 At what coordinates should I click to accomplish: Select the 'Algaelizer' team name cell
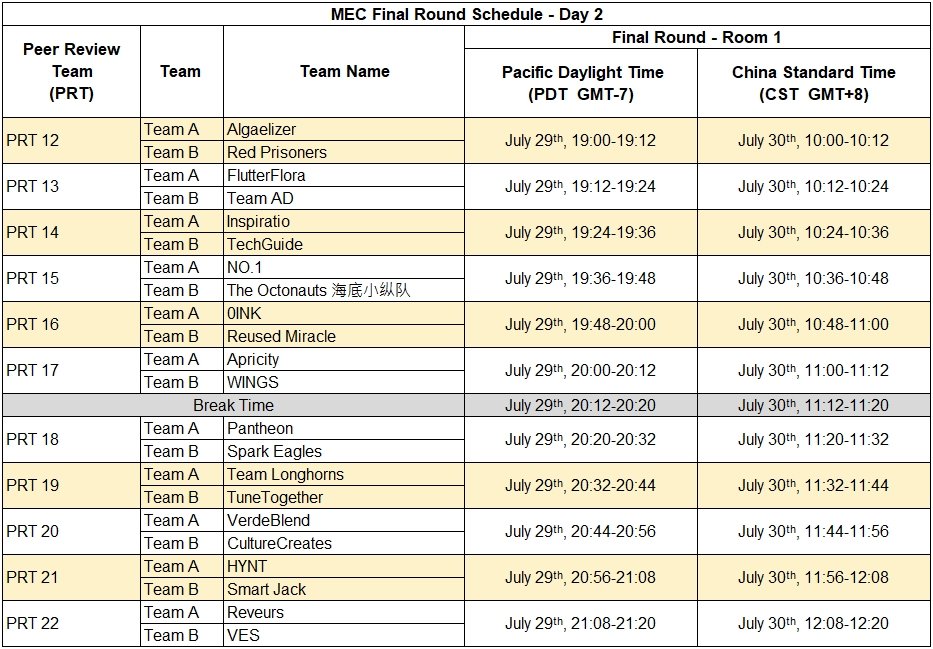coord(262,129)
